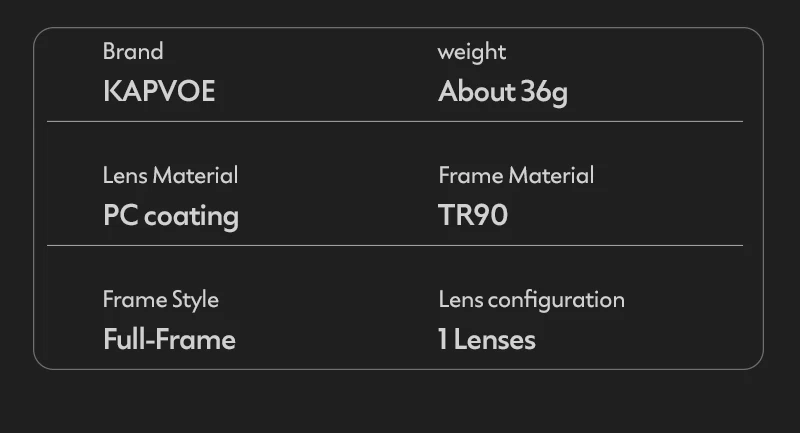Click the weight label
Screen dimensions: 800x433
(x=472, y=51)
